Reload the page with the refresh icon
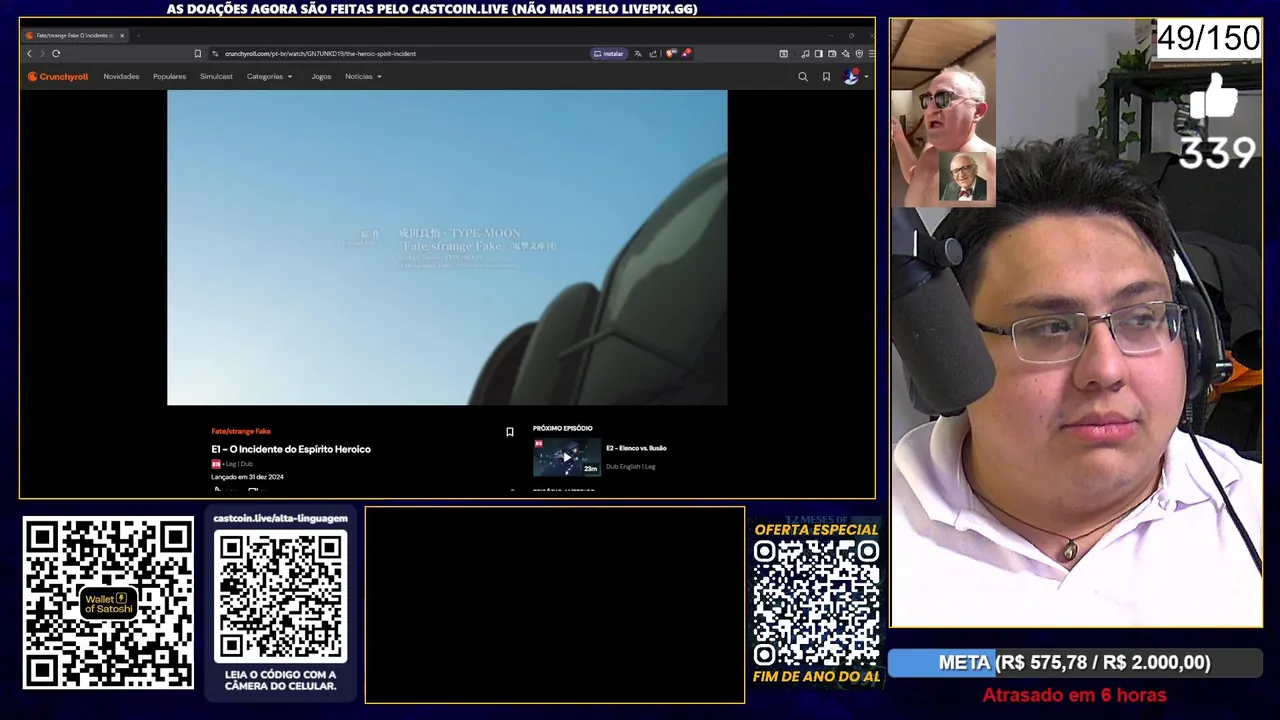Image resolution: width=1280 pixels, height=720 pixels. click(56, 53)
